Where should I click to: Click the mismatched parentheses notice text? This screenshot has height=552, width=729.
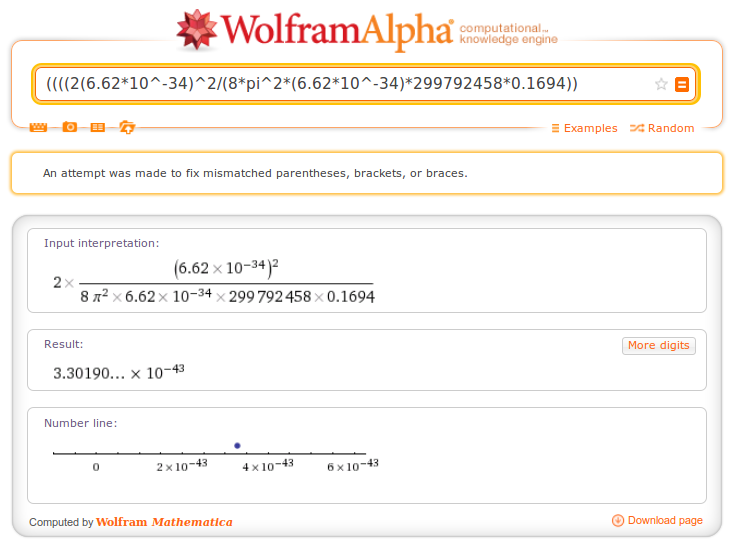255,173
